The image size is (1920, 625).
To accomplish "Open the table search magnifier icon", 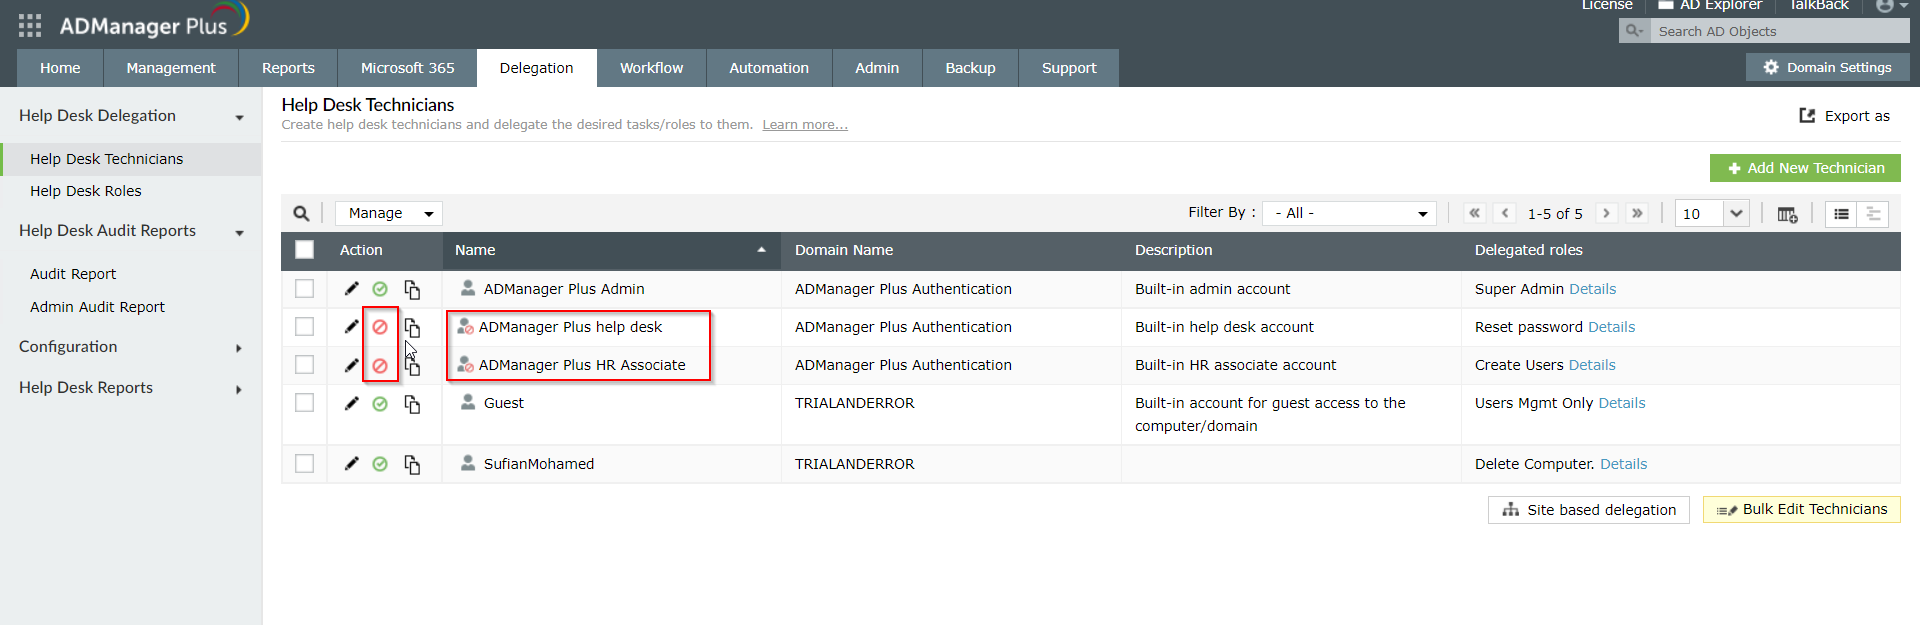I will click(x=301, y=213).
